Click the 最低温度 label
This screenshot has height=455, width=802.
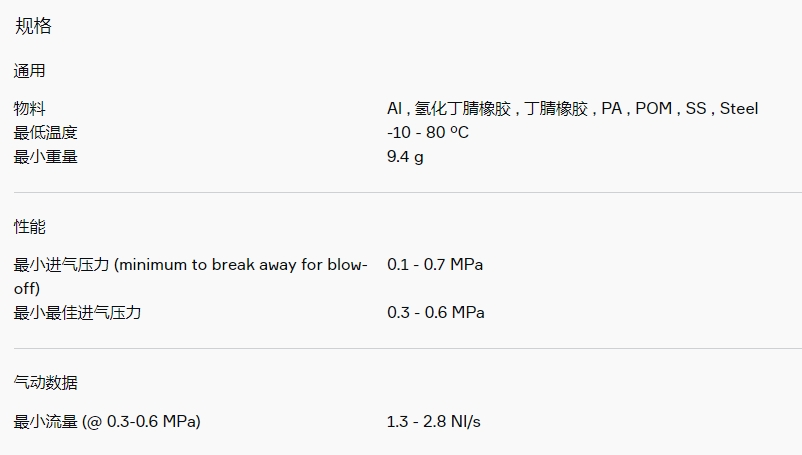46,132
